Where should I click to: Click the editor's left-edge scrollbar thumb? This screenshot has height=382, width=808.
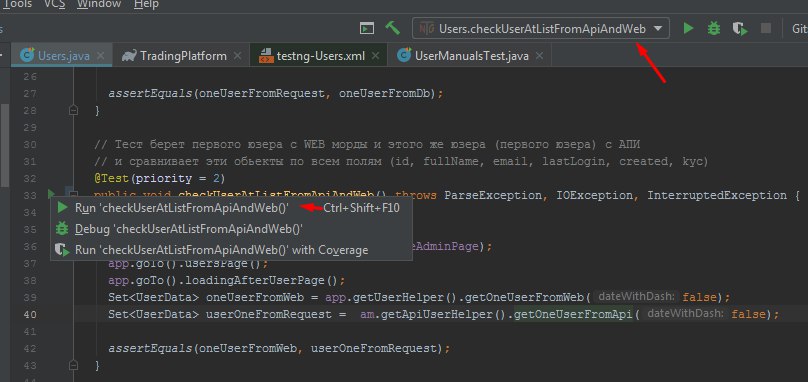point(4,146)
